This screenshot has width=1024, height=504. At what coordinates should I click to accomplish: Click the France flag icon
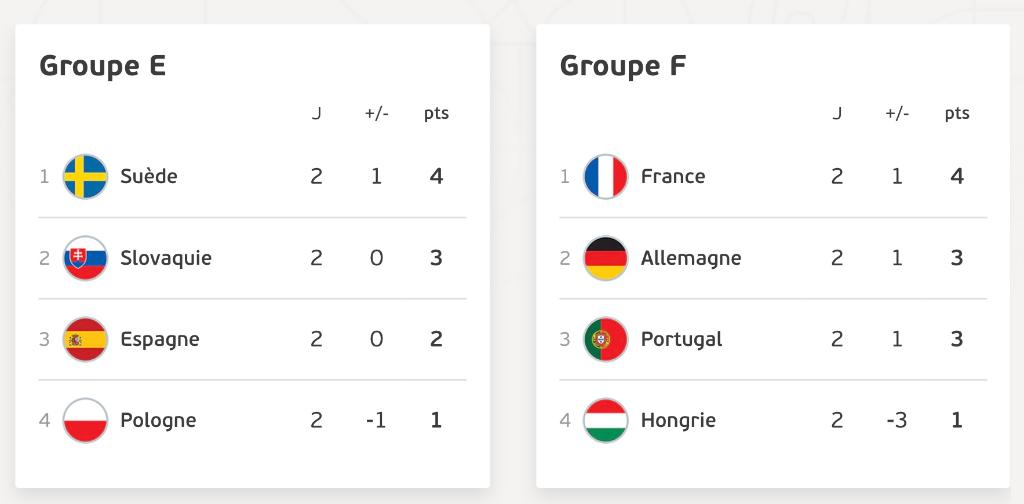pos(605,176)
